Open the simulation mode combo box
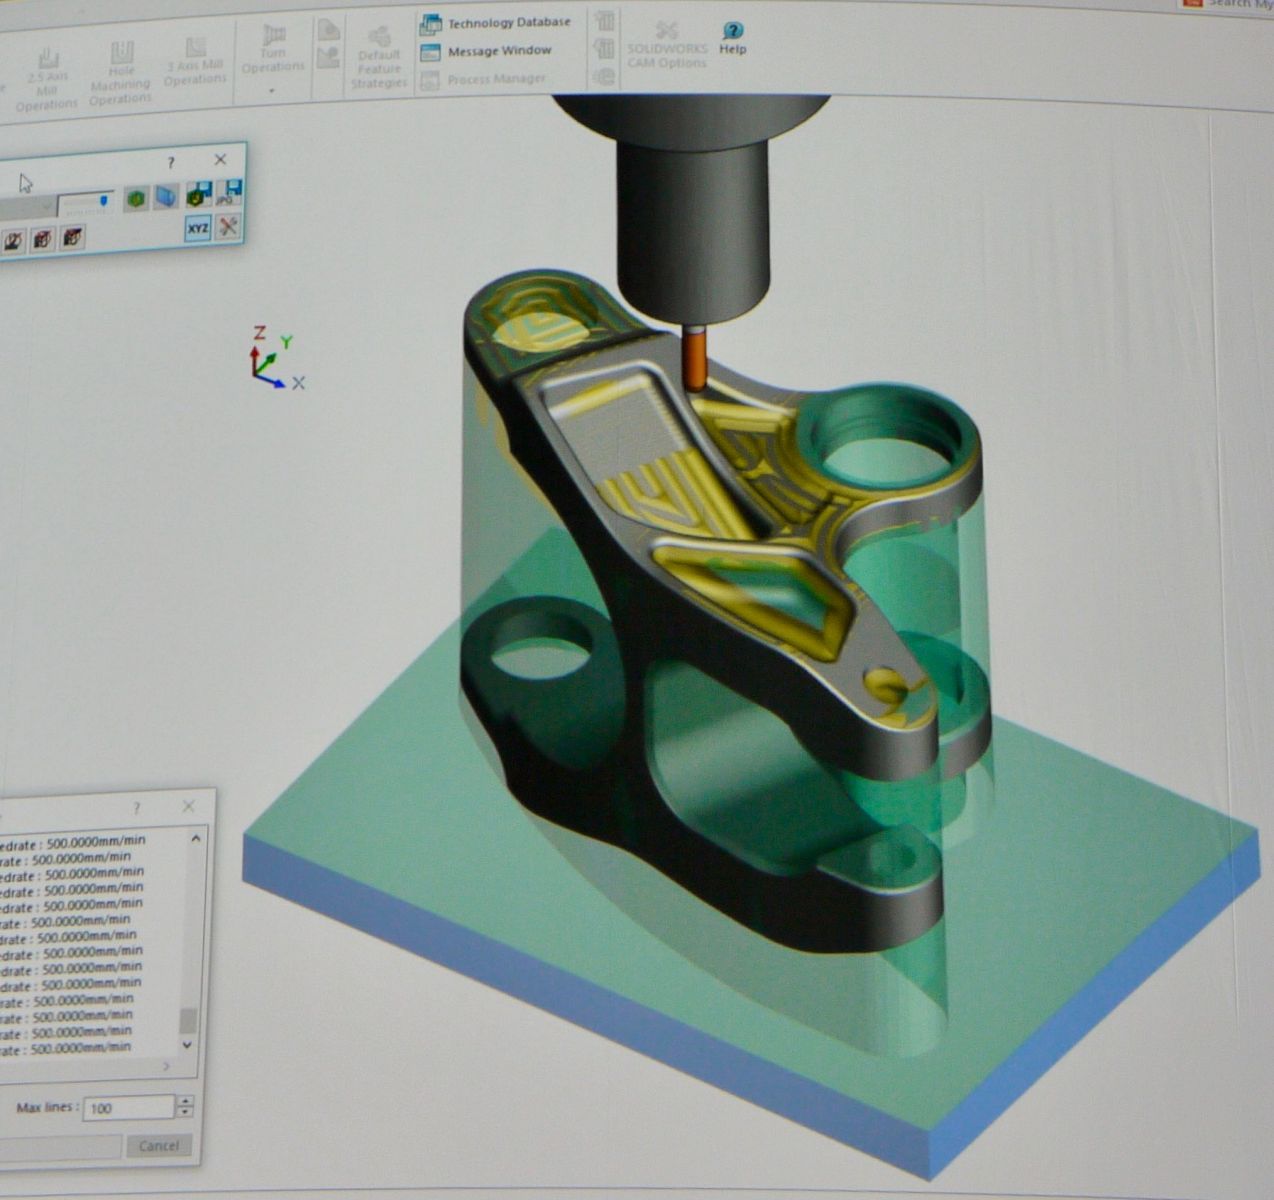Image resolution: width=1274 pixels, height=1200 pixels. click(x=27, y=207)
